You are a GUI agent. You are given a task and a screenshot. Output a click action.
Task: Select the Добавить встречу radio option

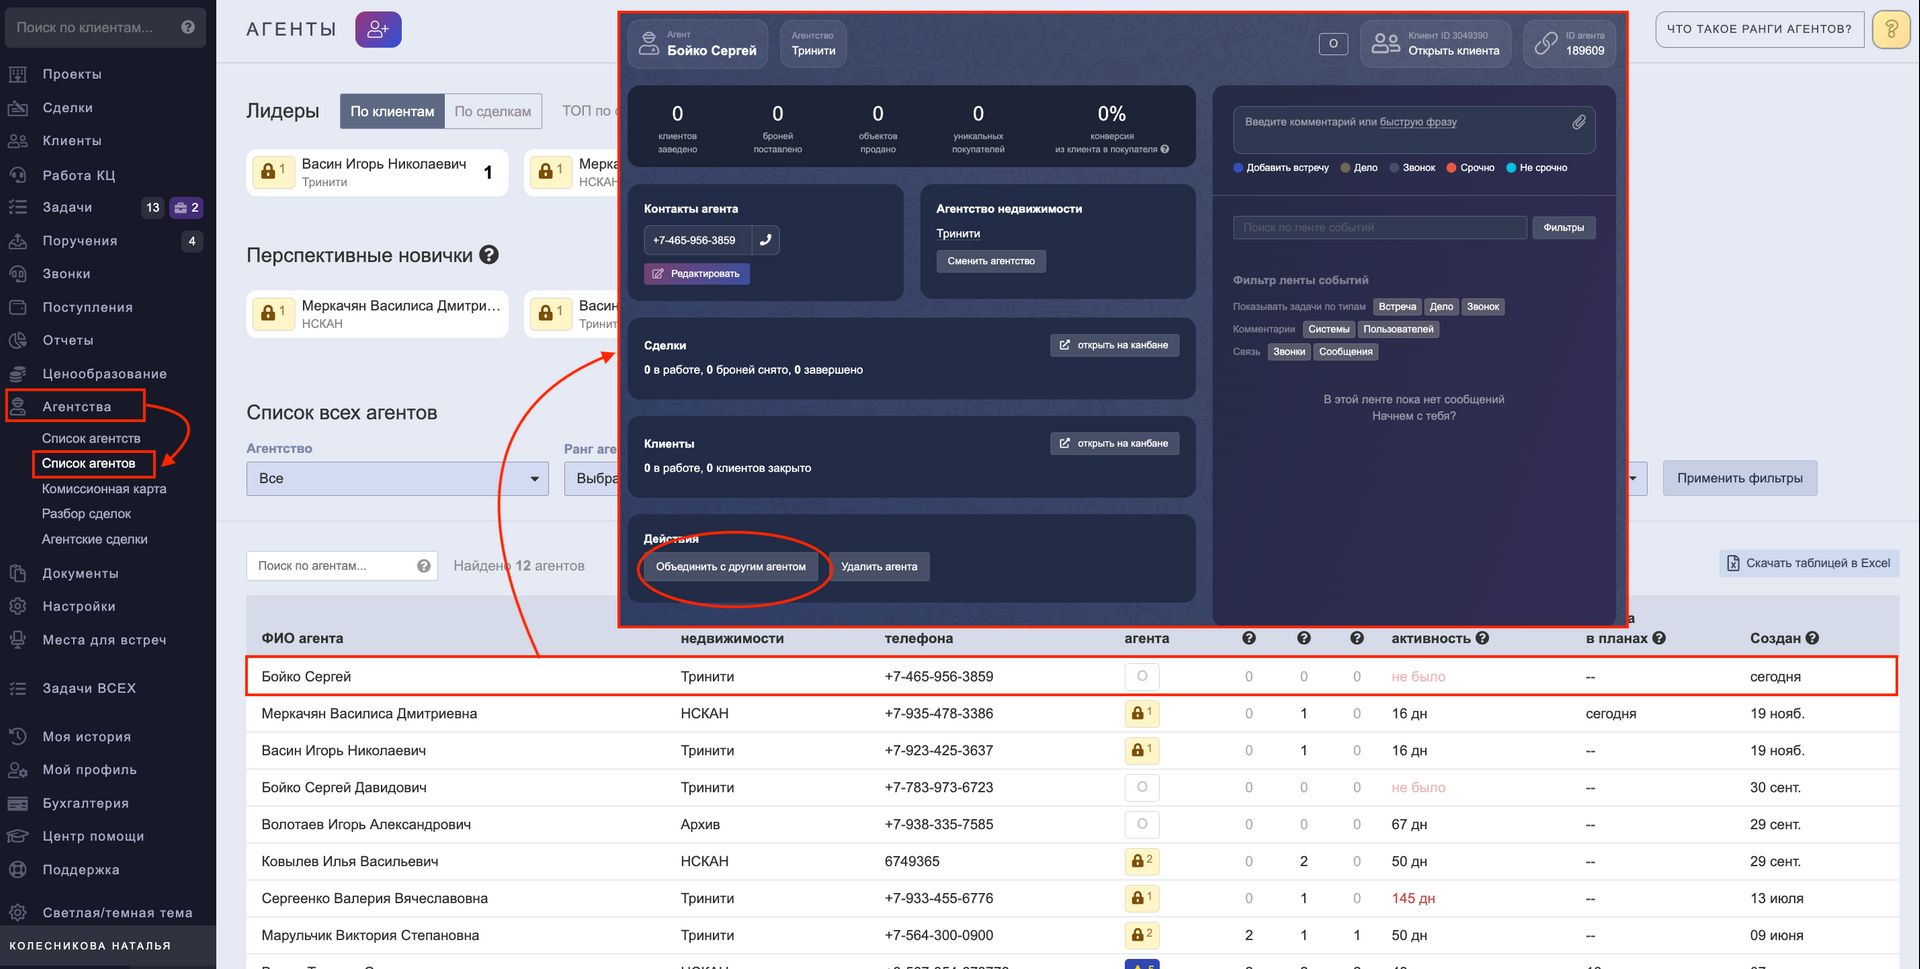1239,168
